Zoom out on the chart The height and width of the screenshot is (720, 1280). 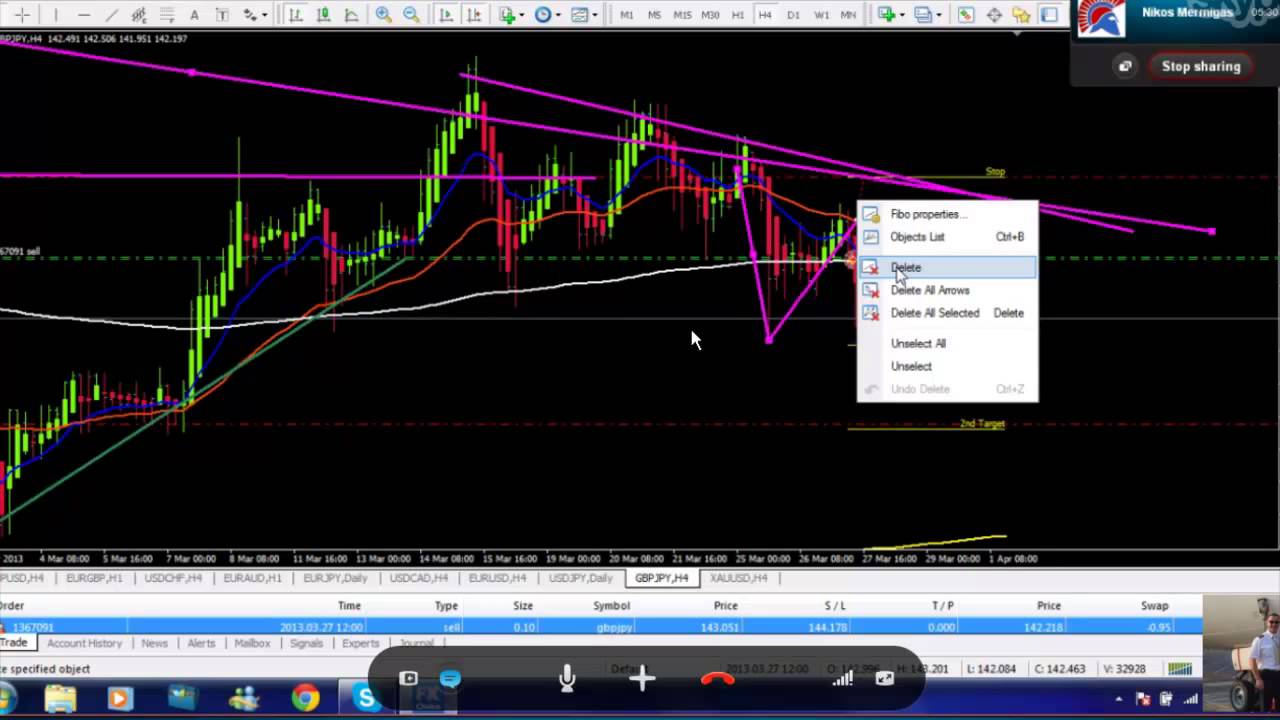[x=411, y=15]
